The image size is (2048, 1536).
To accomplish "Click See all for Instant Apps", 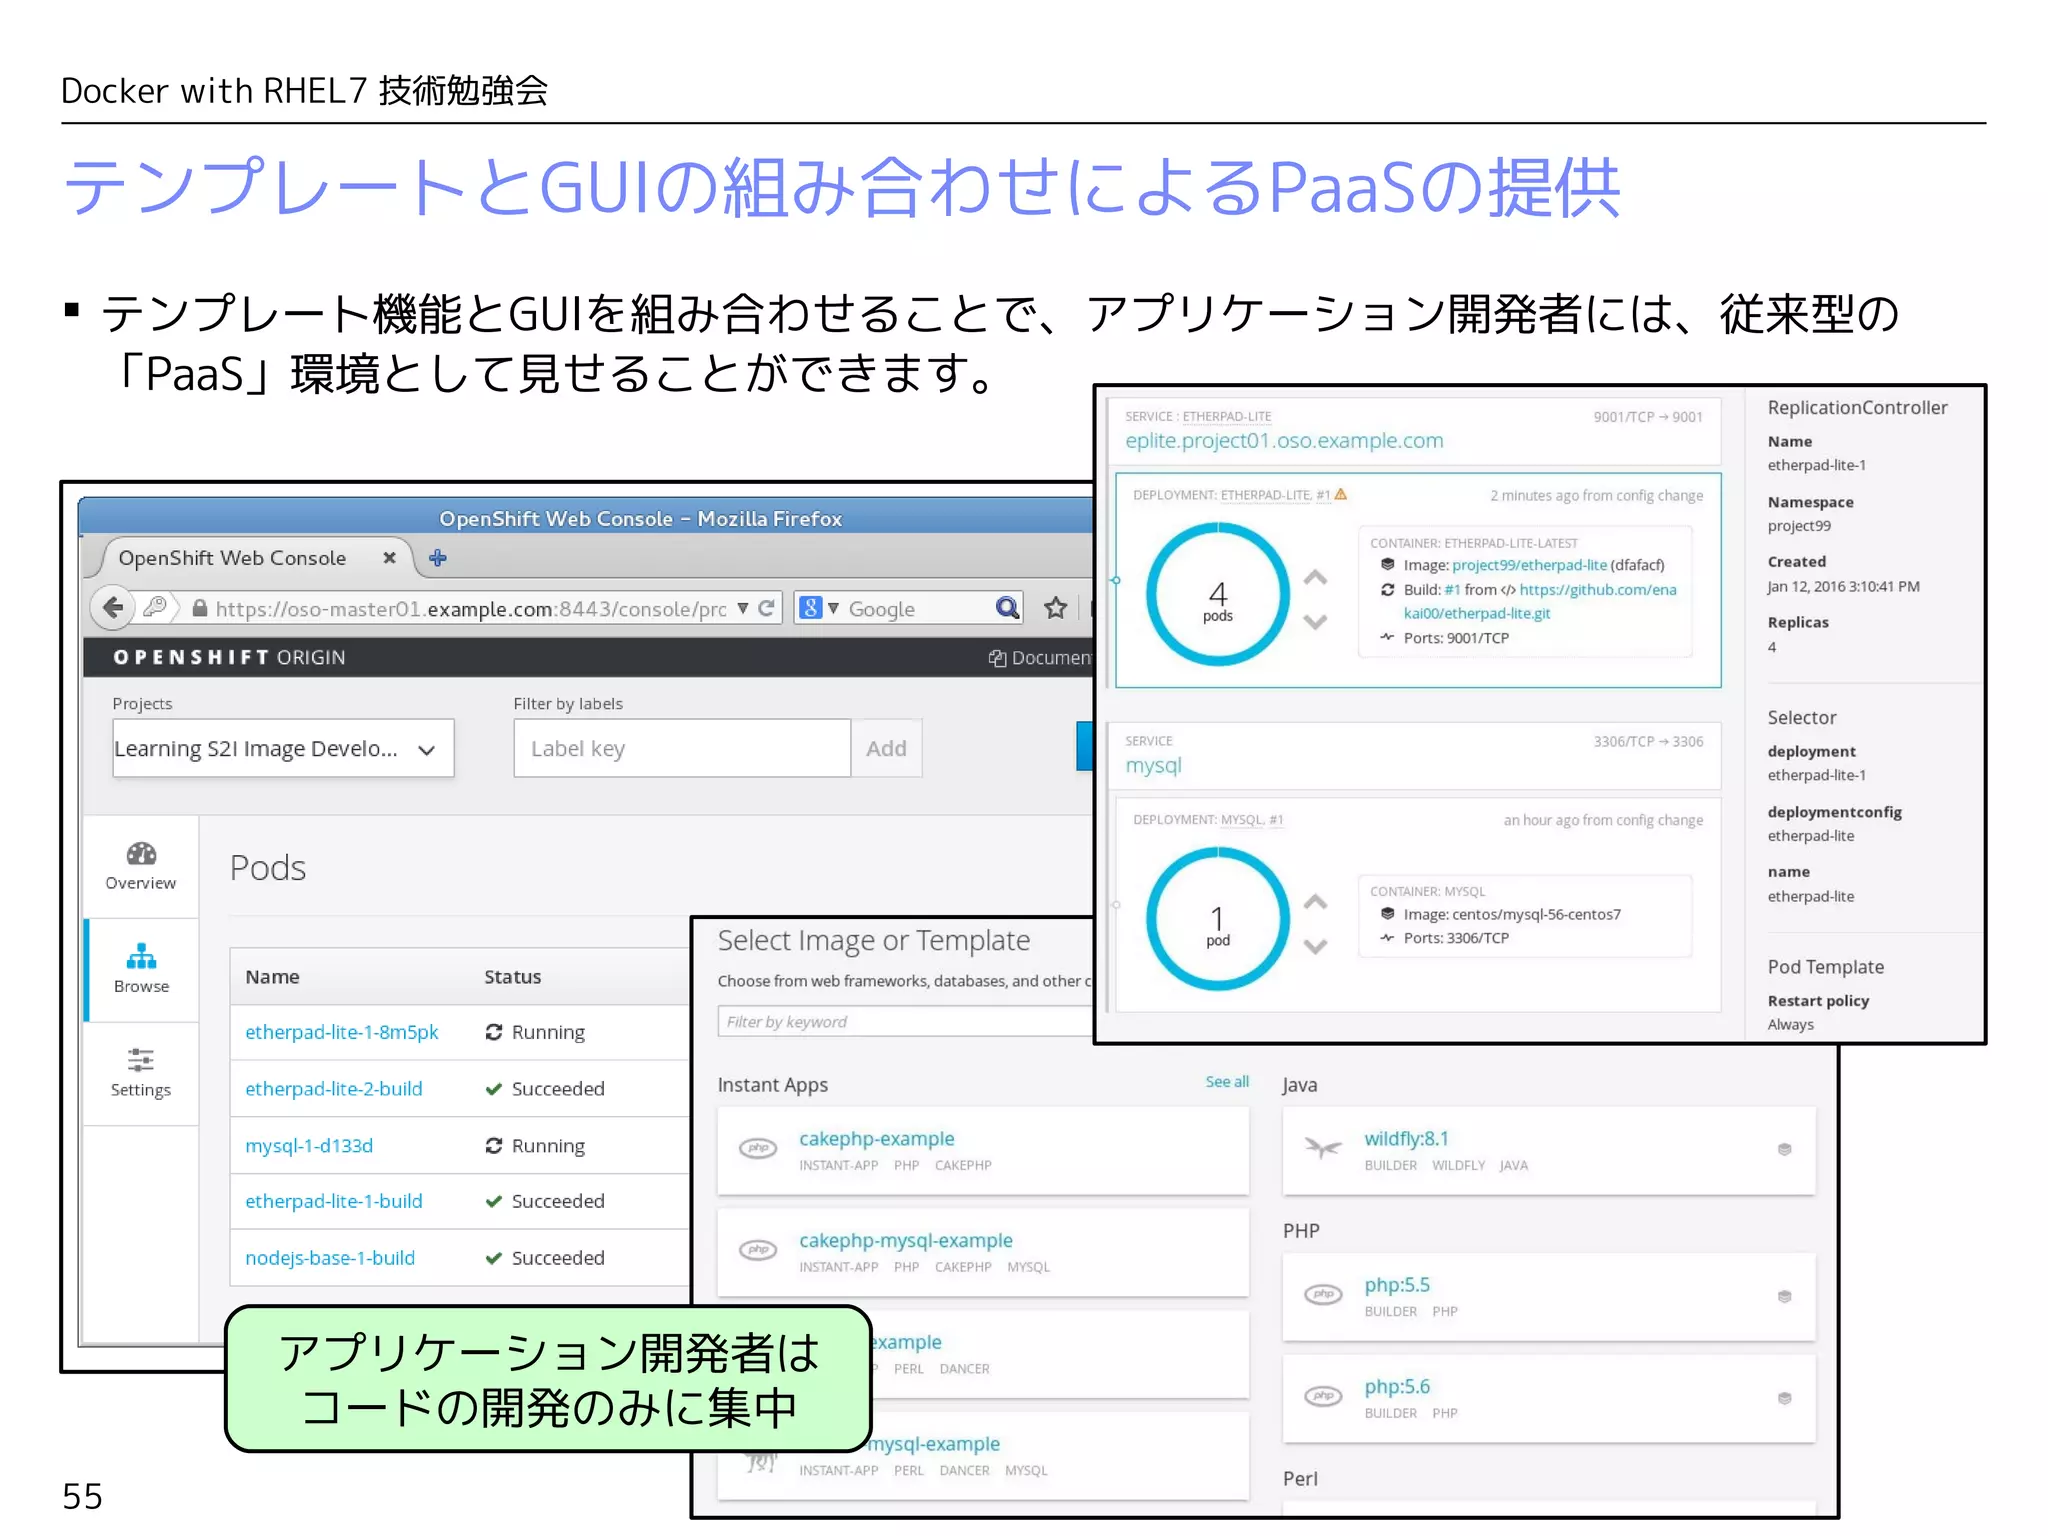I will (x=1227, y=1082).
